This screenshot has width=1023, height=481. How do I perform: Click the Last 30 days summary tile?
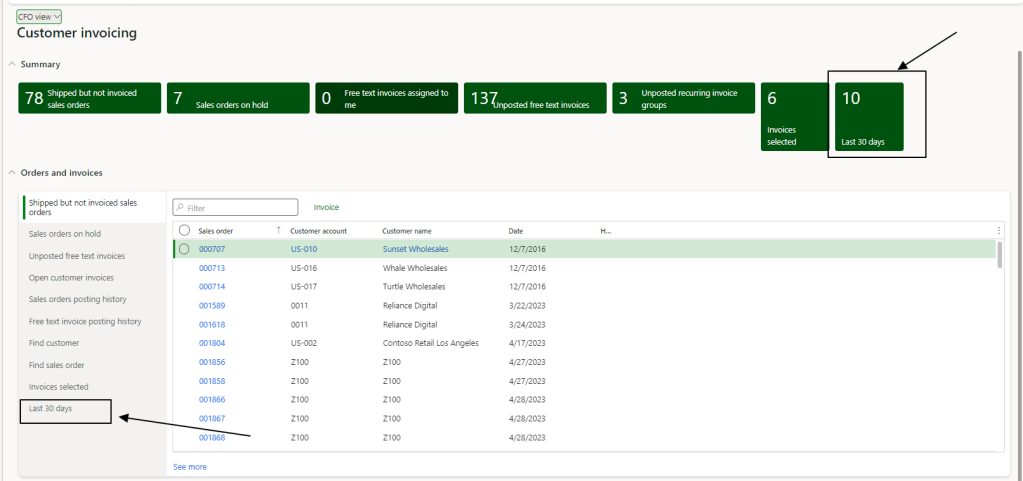(x=868, y=117)
